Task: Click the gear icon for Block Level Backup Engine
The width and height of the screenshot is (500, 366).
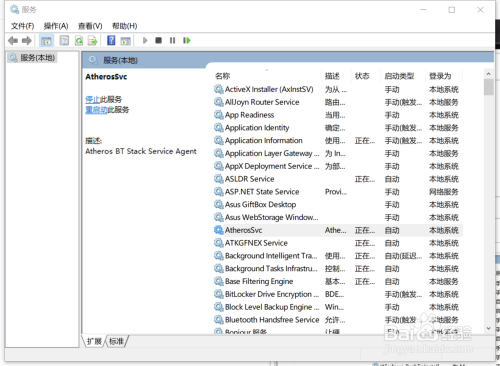Action: pos(219,307)
